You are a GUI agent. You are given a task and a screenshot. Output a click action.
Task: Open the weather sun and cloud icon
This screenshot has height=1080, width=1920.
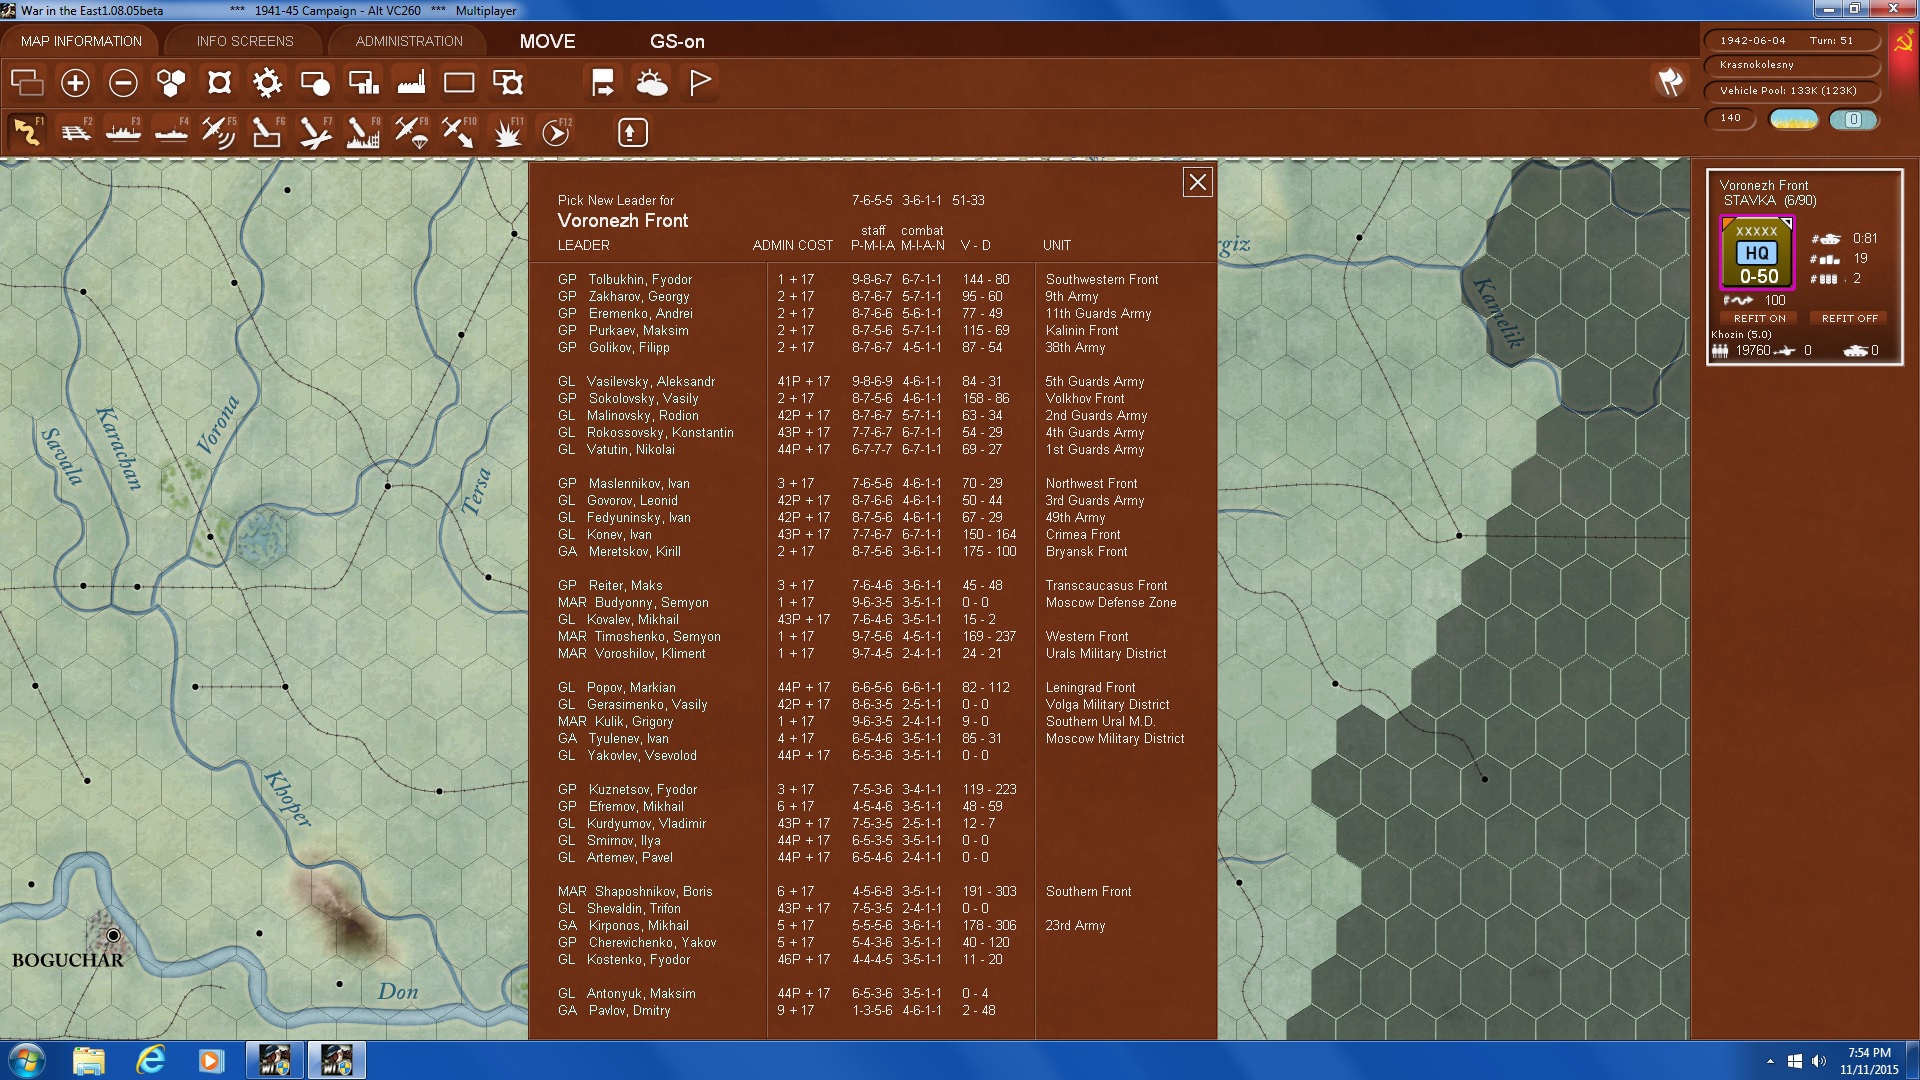[x=651, y=83]
